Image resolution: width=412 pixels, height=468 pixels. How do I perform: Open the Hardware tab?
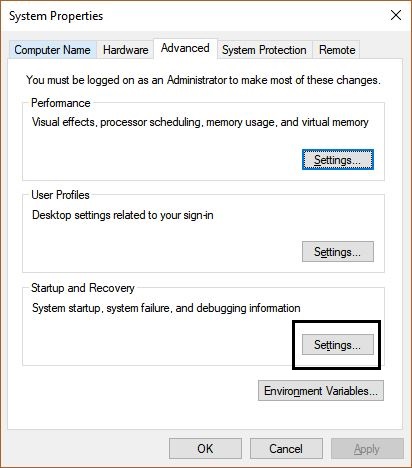(125, 50)
